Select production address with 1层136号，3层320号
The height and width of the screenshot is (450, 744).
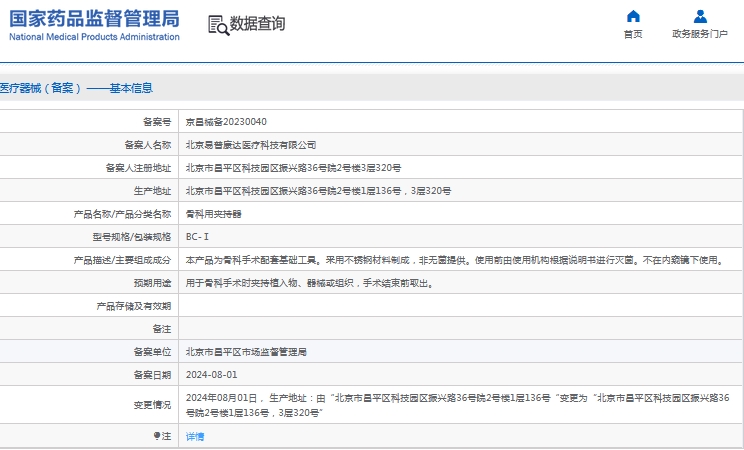[x=318, y=191]
